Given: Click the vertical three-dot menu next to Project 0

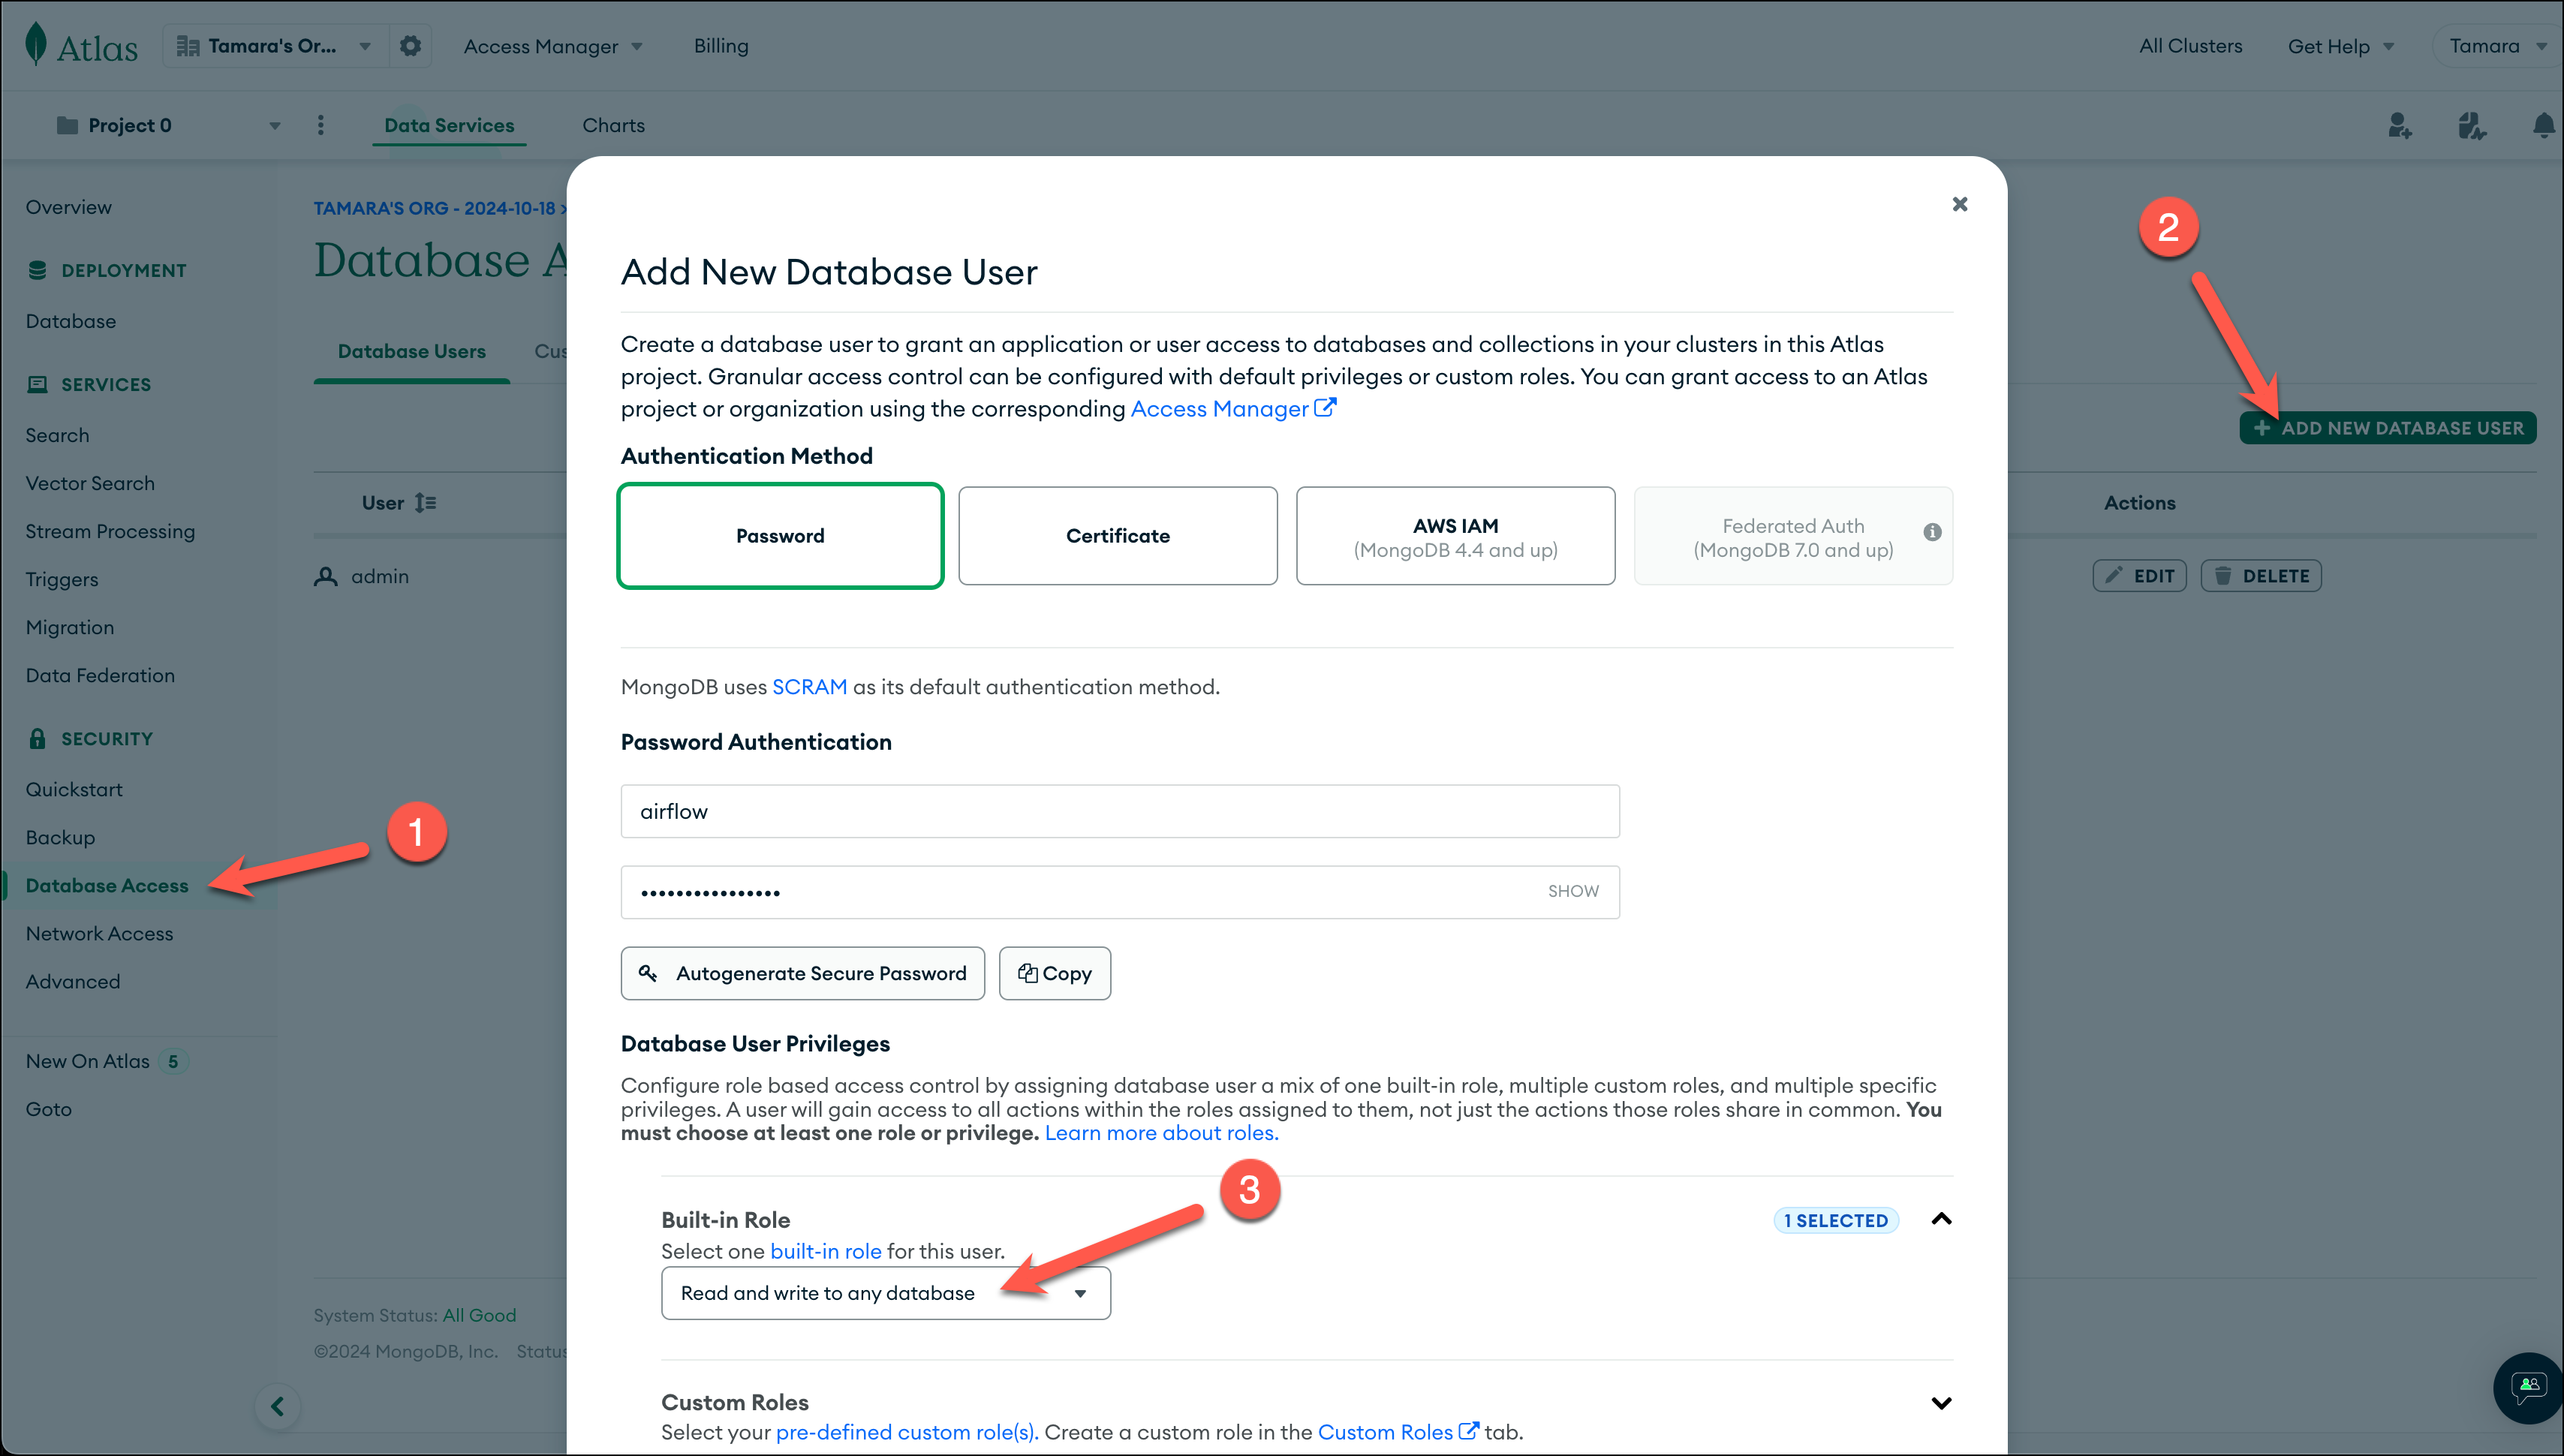Looking at the screenshot, I should 321,124.
